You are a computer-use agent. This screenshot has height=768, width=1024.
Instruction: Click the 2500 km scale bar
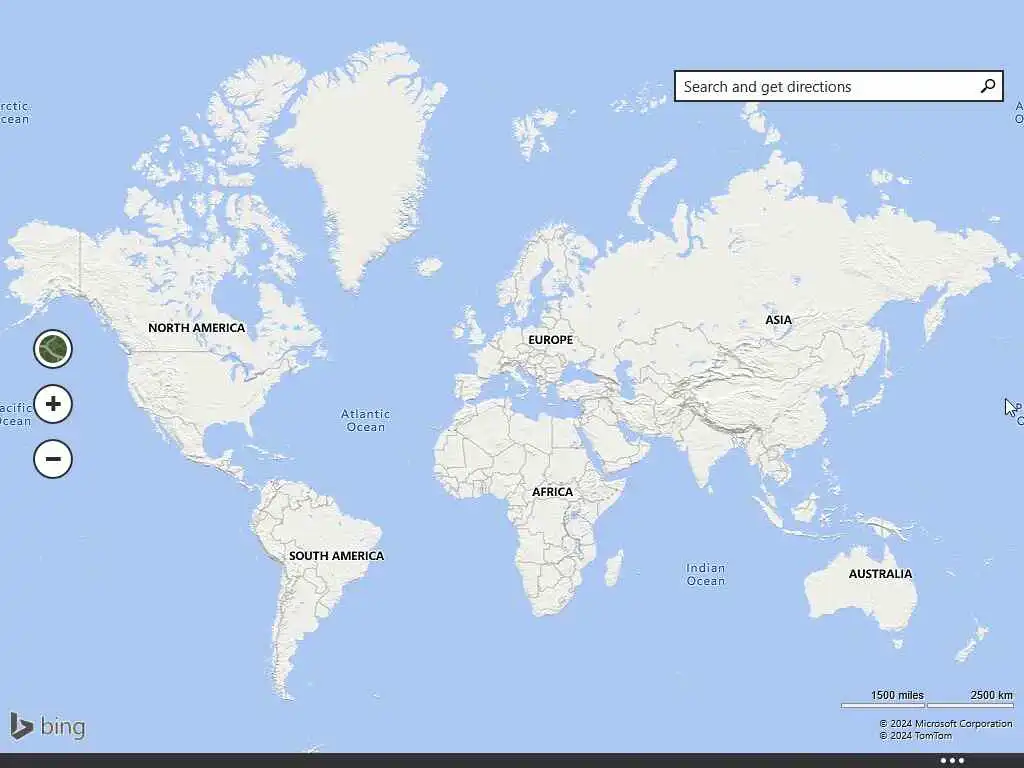coord(970,699)
